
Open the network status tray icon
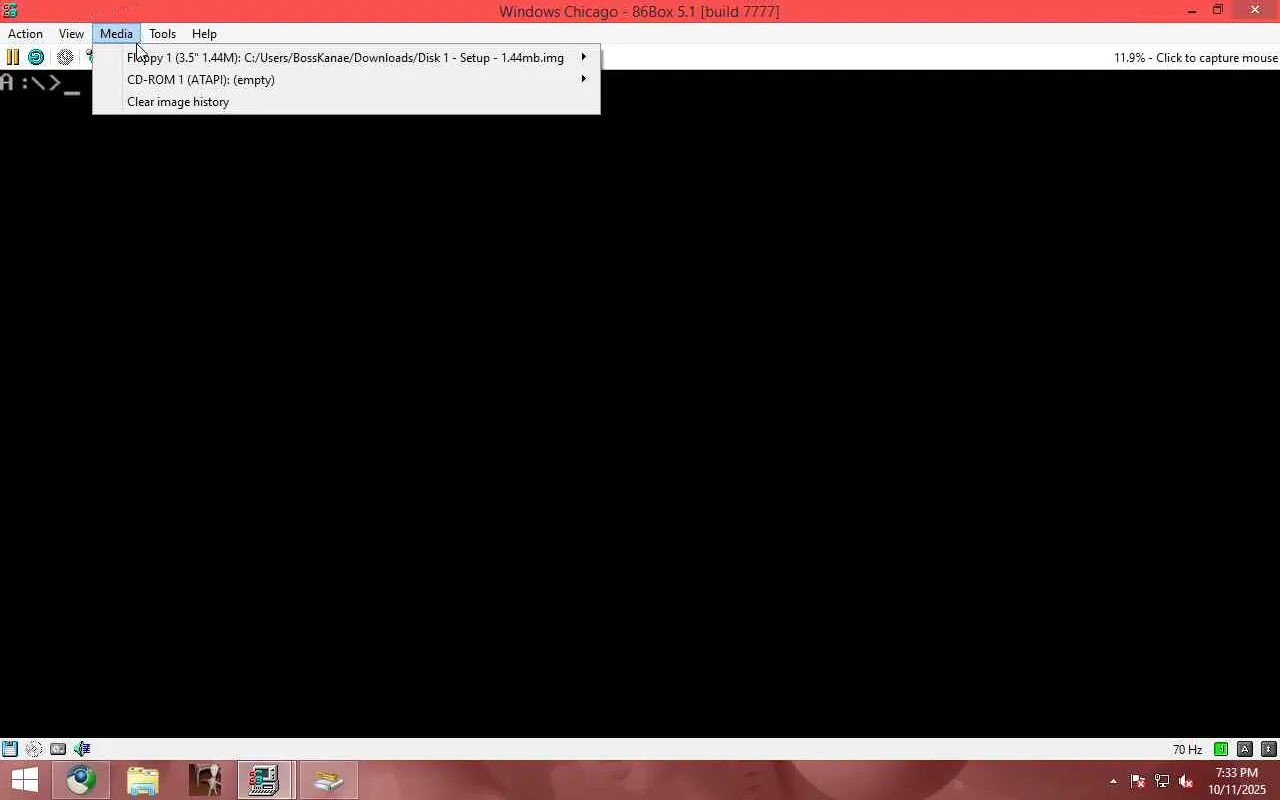point(1162,781)
